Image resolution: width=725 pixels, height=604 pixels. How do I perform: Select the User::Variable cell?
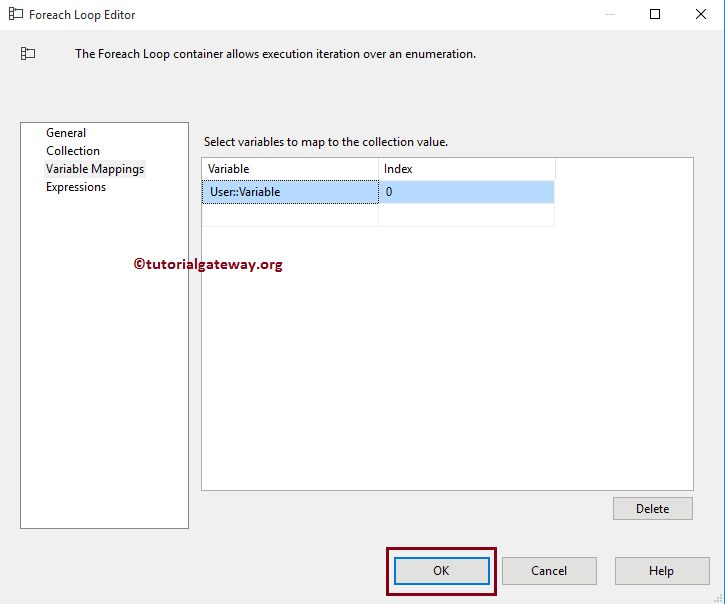[290, 192]
